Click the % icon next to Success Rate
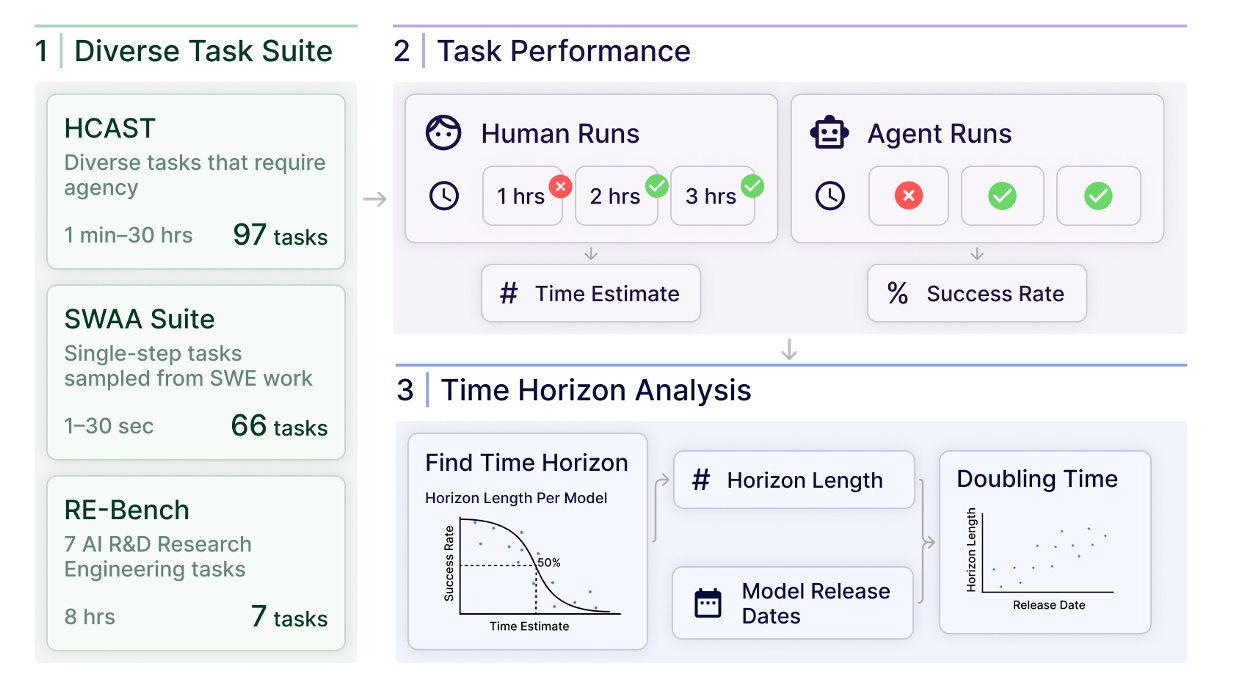The image size is (1246, 690). pos(900,293)
